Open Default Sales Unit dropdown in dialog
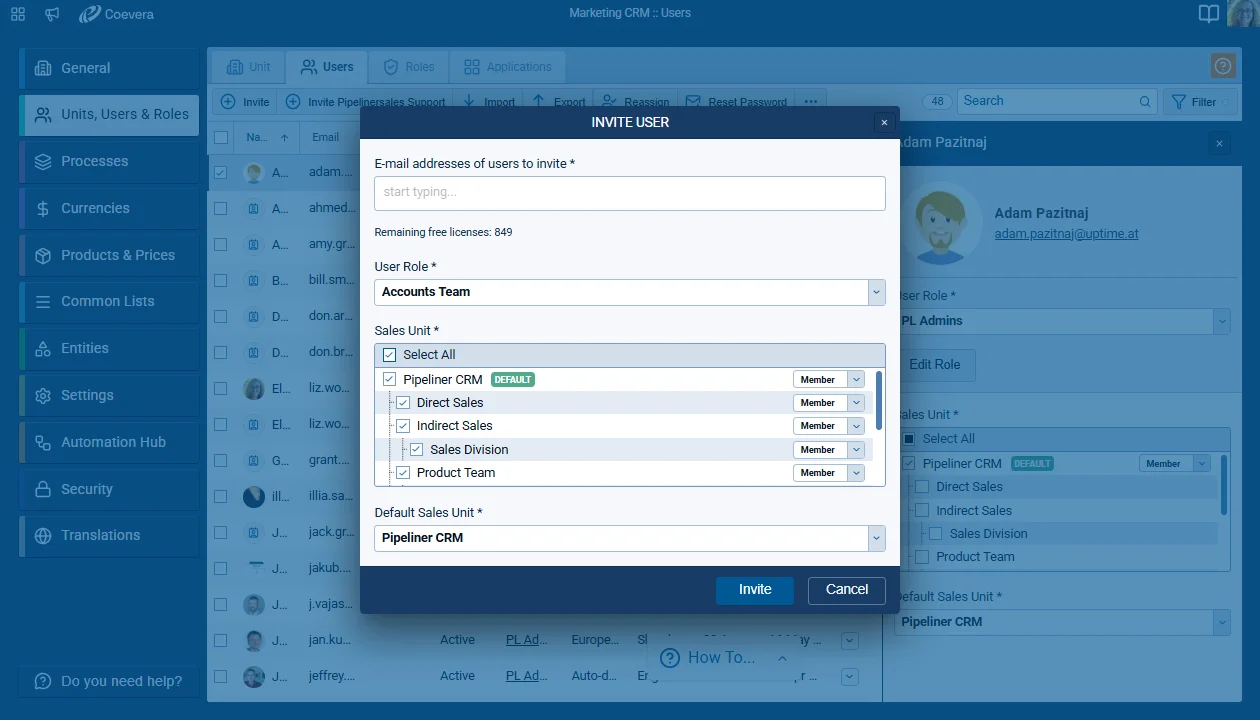The height and width of the screenshot is (720, 1260). [630, 538]
